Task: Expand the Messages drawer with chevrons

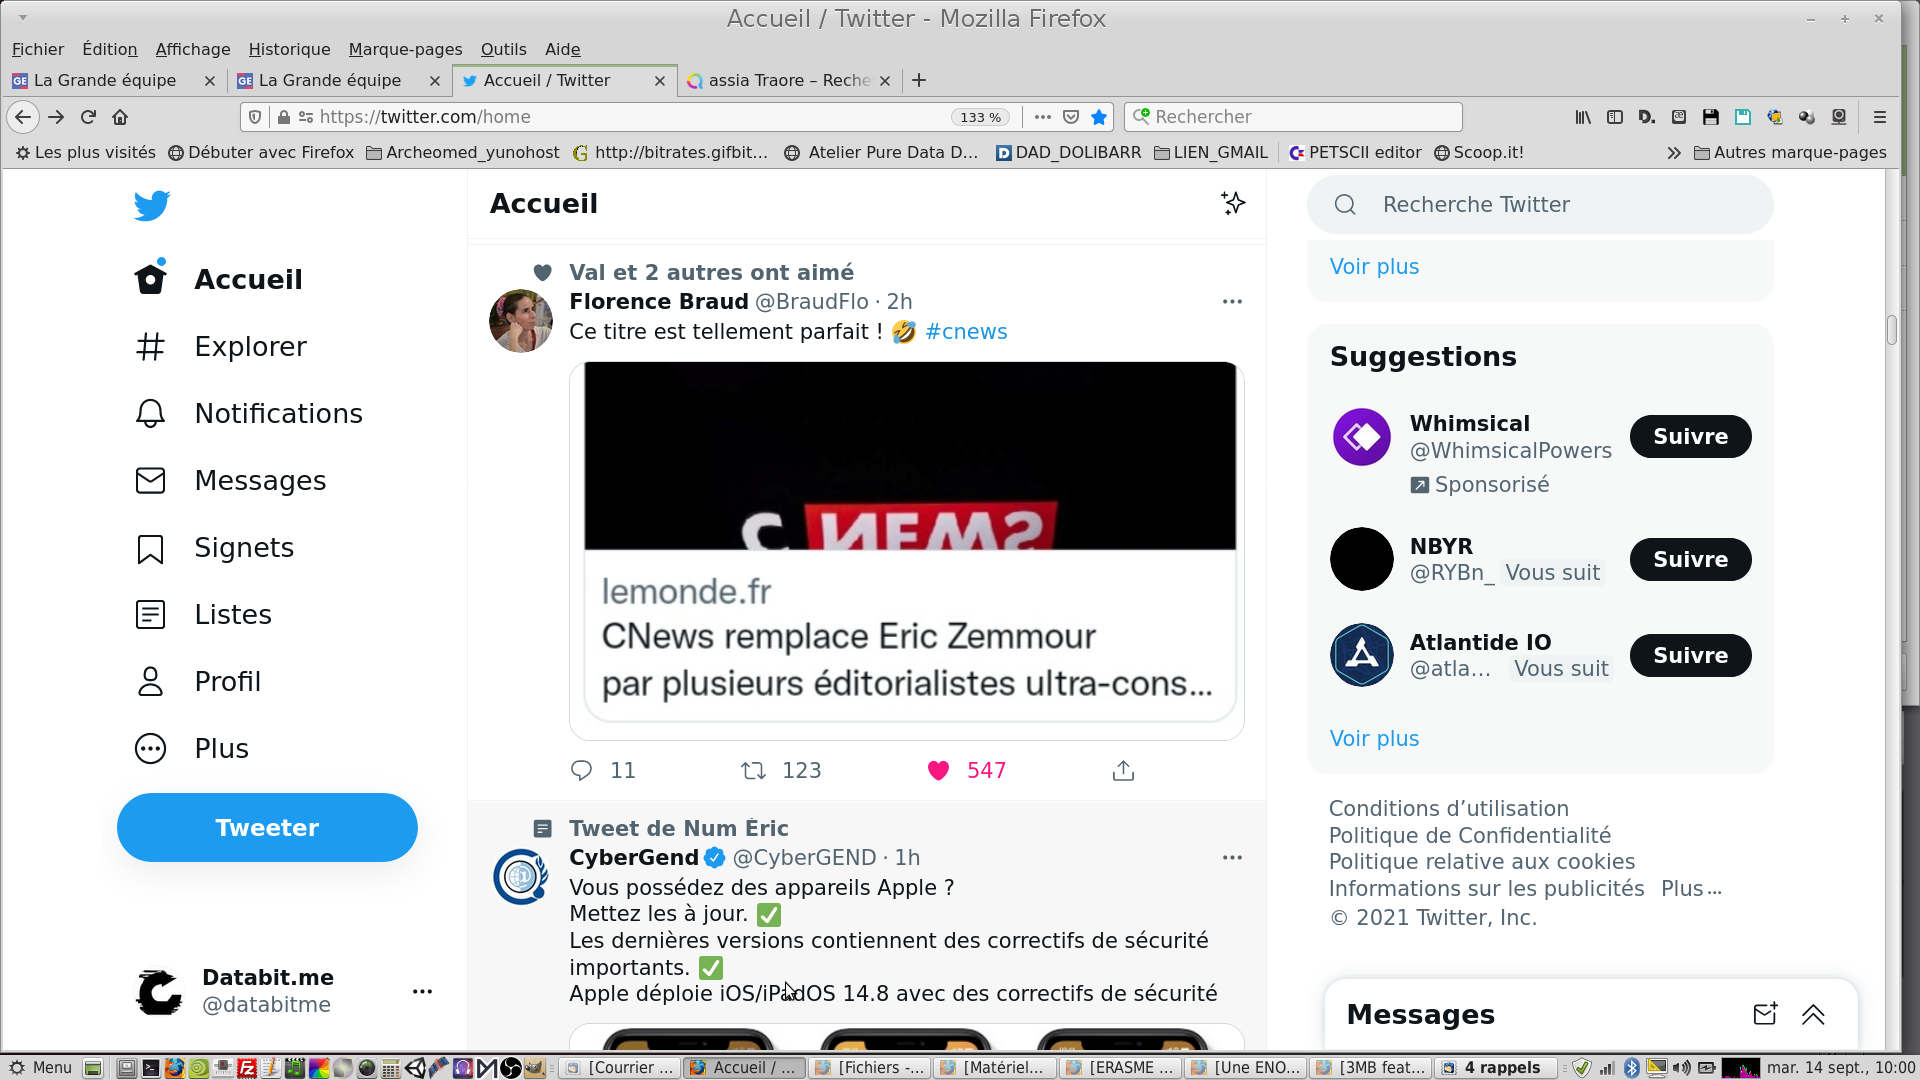Action: (1813, 1014)
